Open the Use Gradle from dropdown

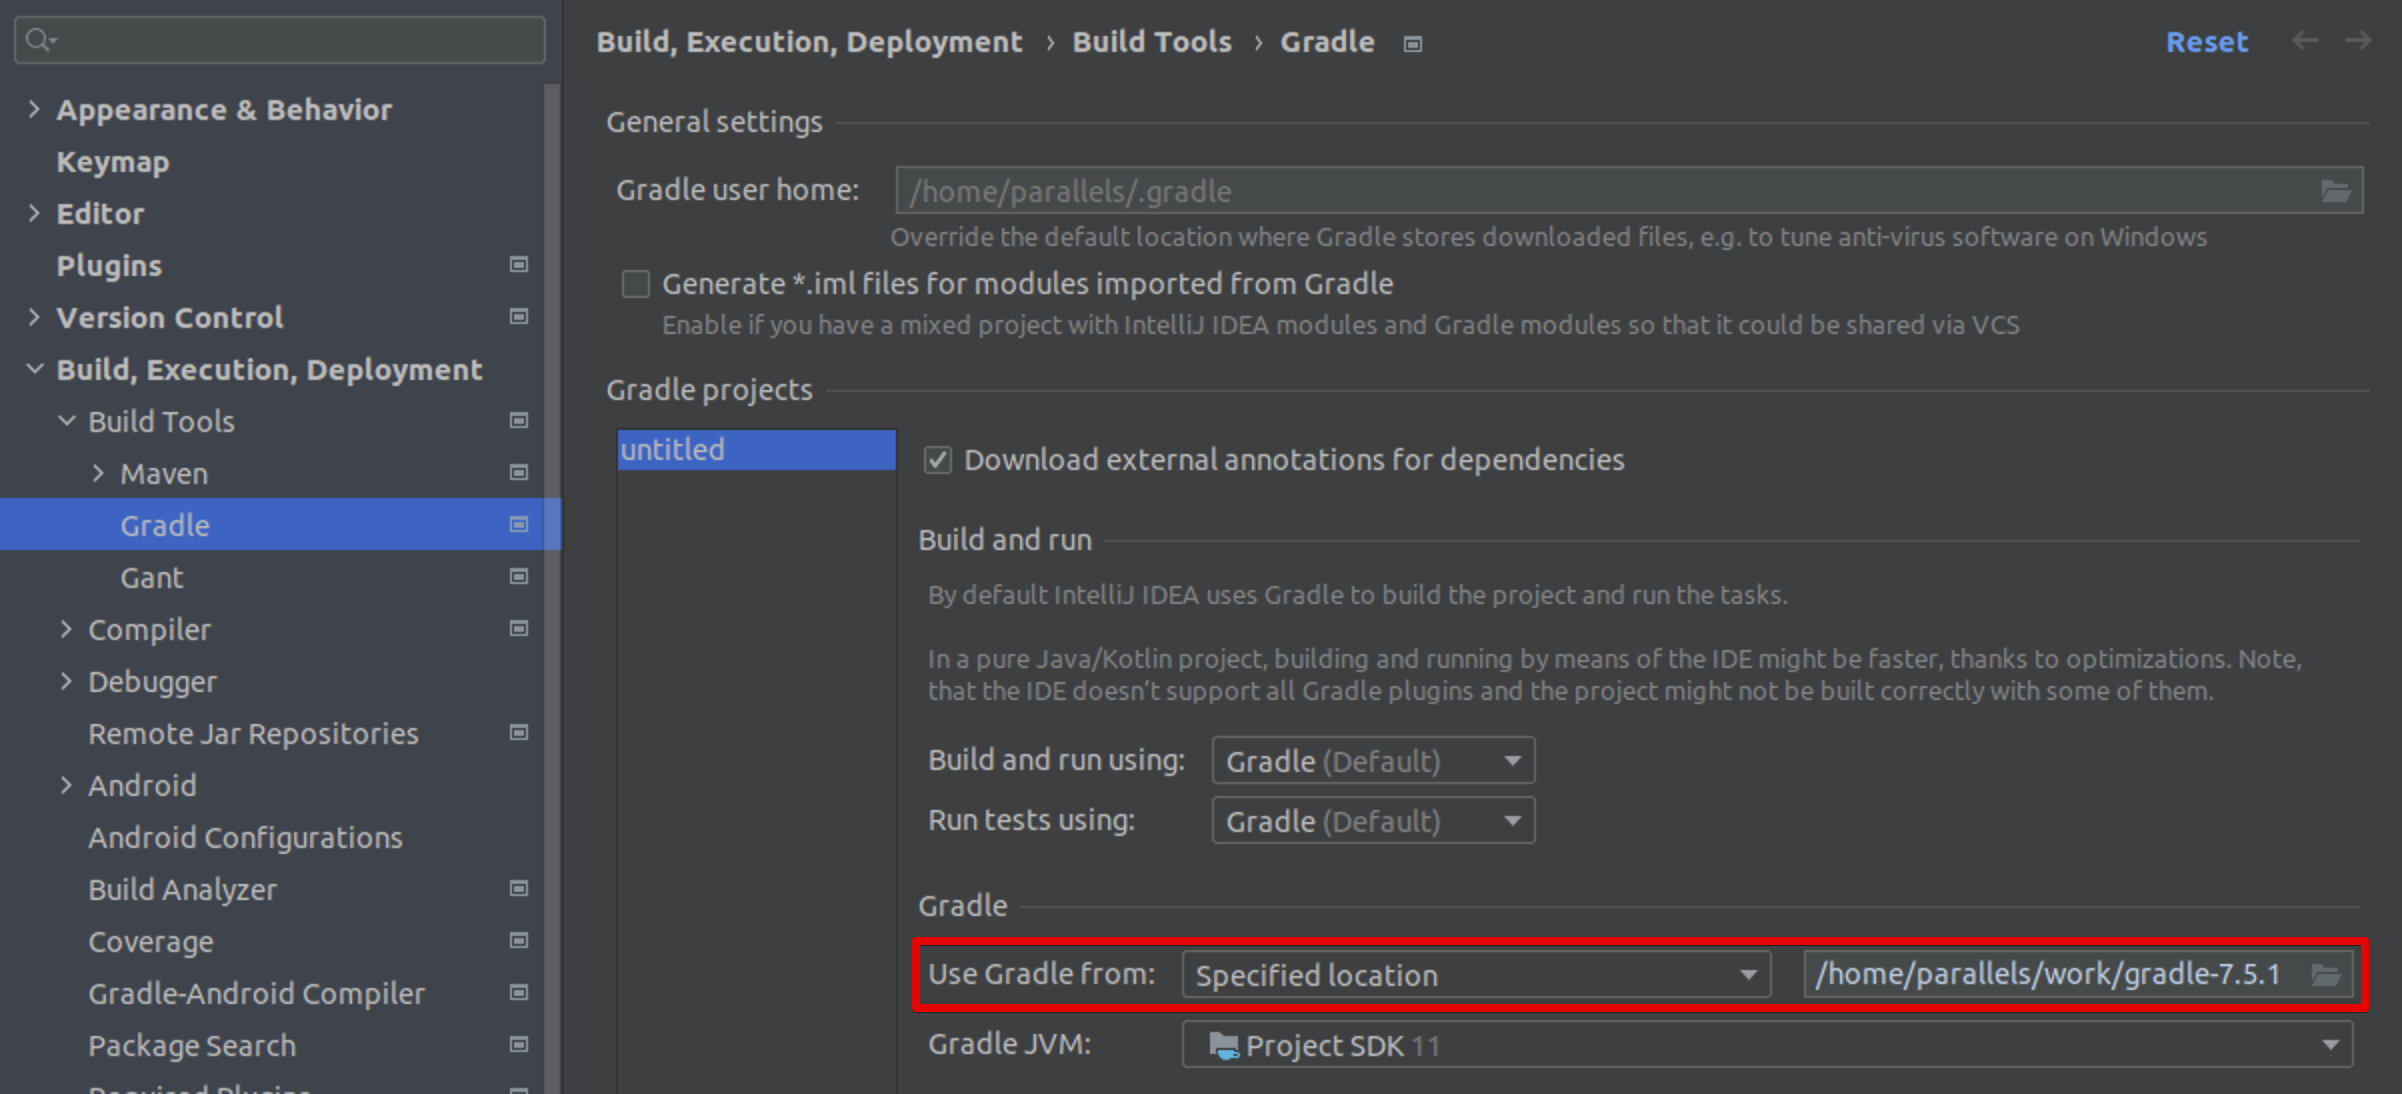(1476, 975)
